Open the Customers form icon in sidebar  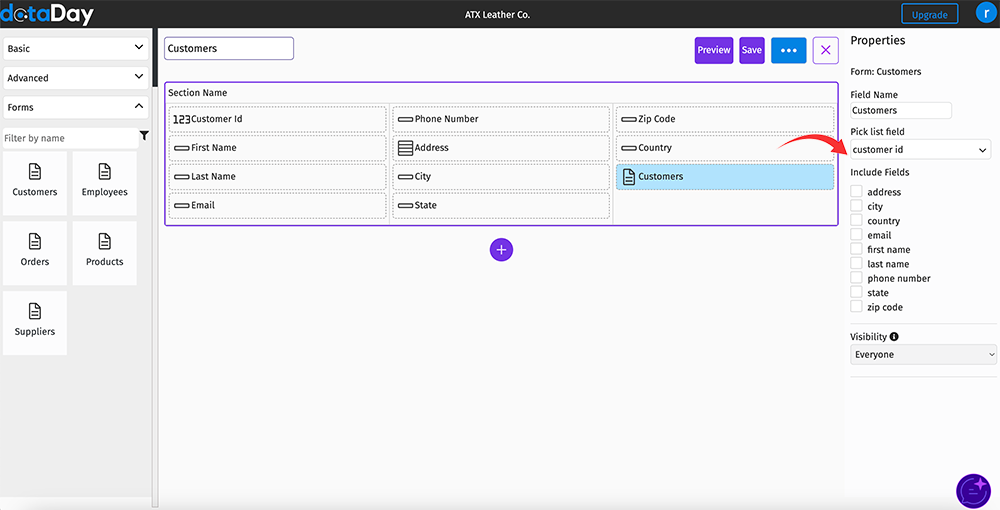coord(35,171)
